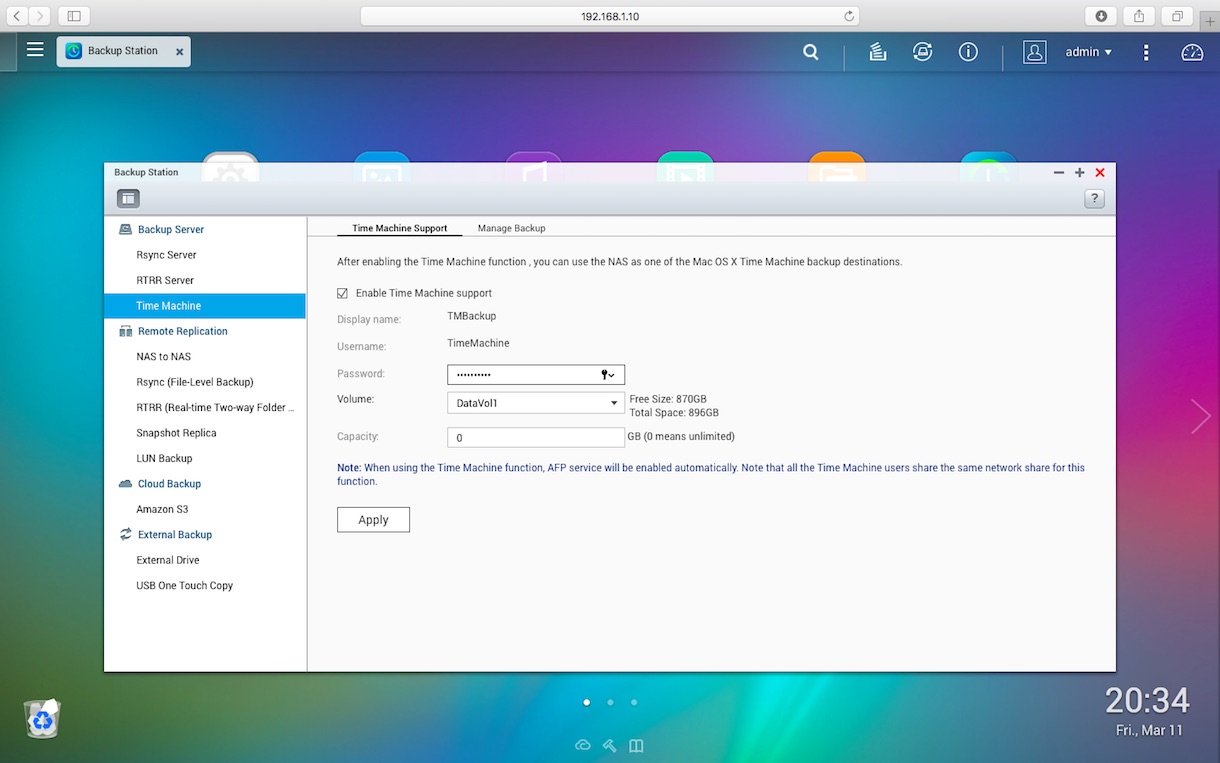1220x763 pixels.
Task: Open event notifications info icon
Action: point(968,52)
